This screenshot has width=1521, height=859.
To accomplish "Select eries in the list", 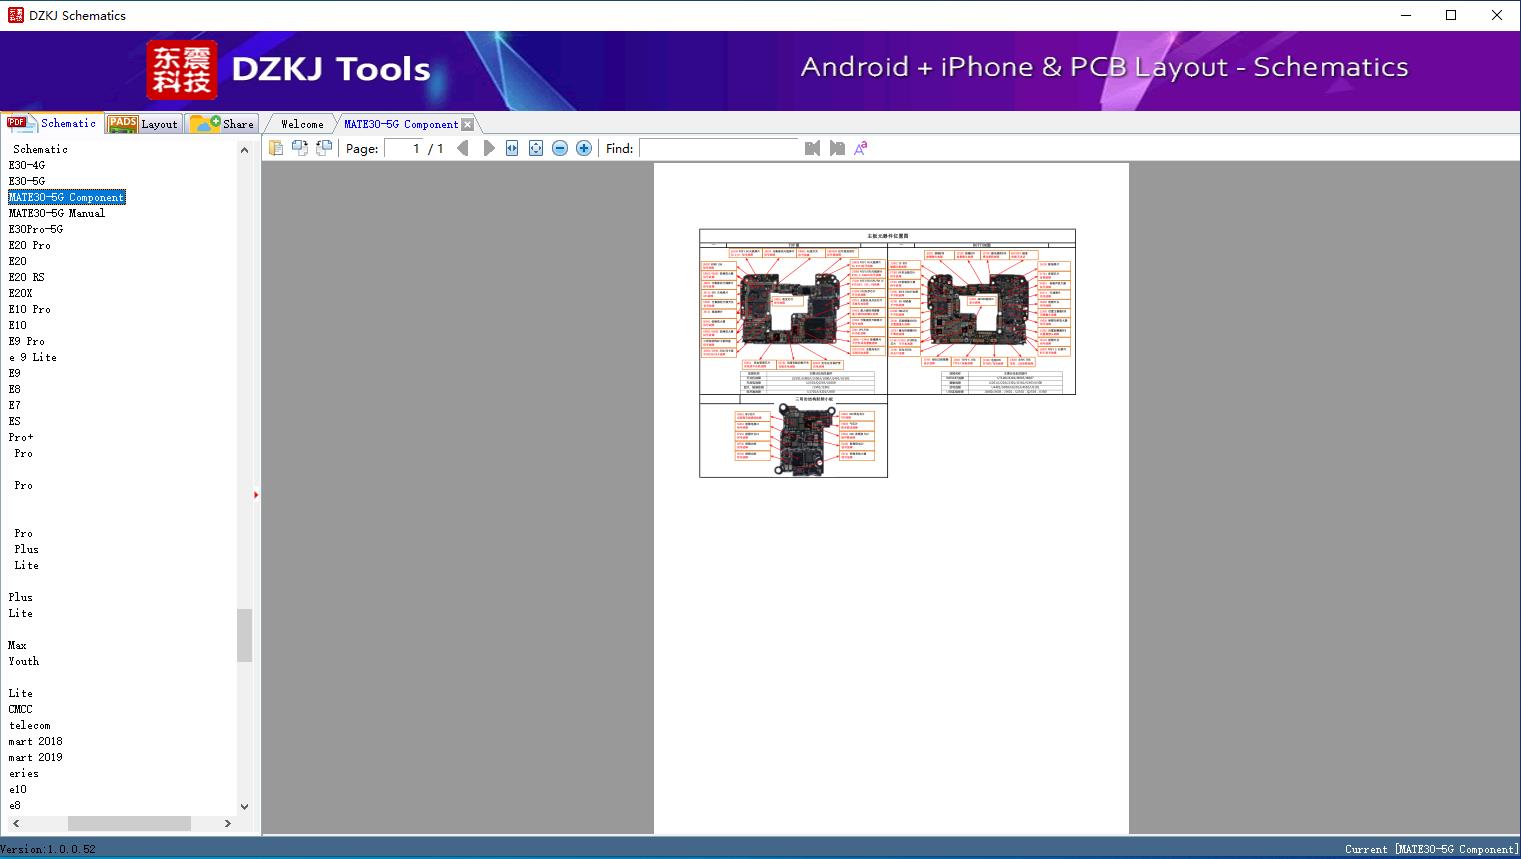I will [x=24, y=773].
